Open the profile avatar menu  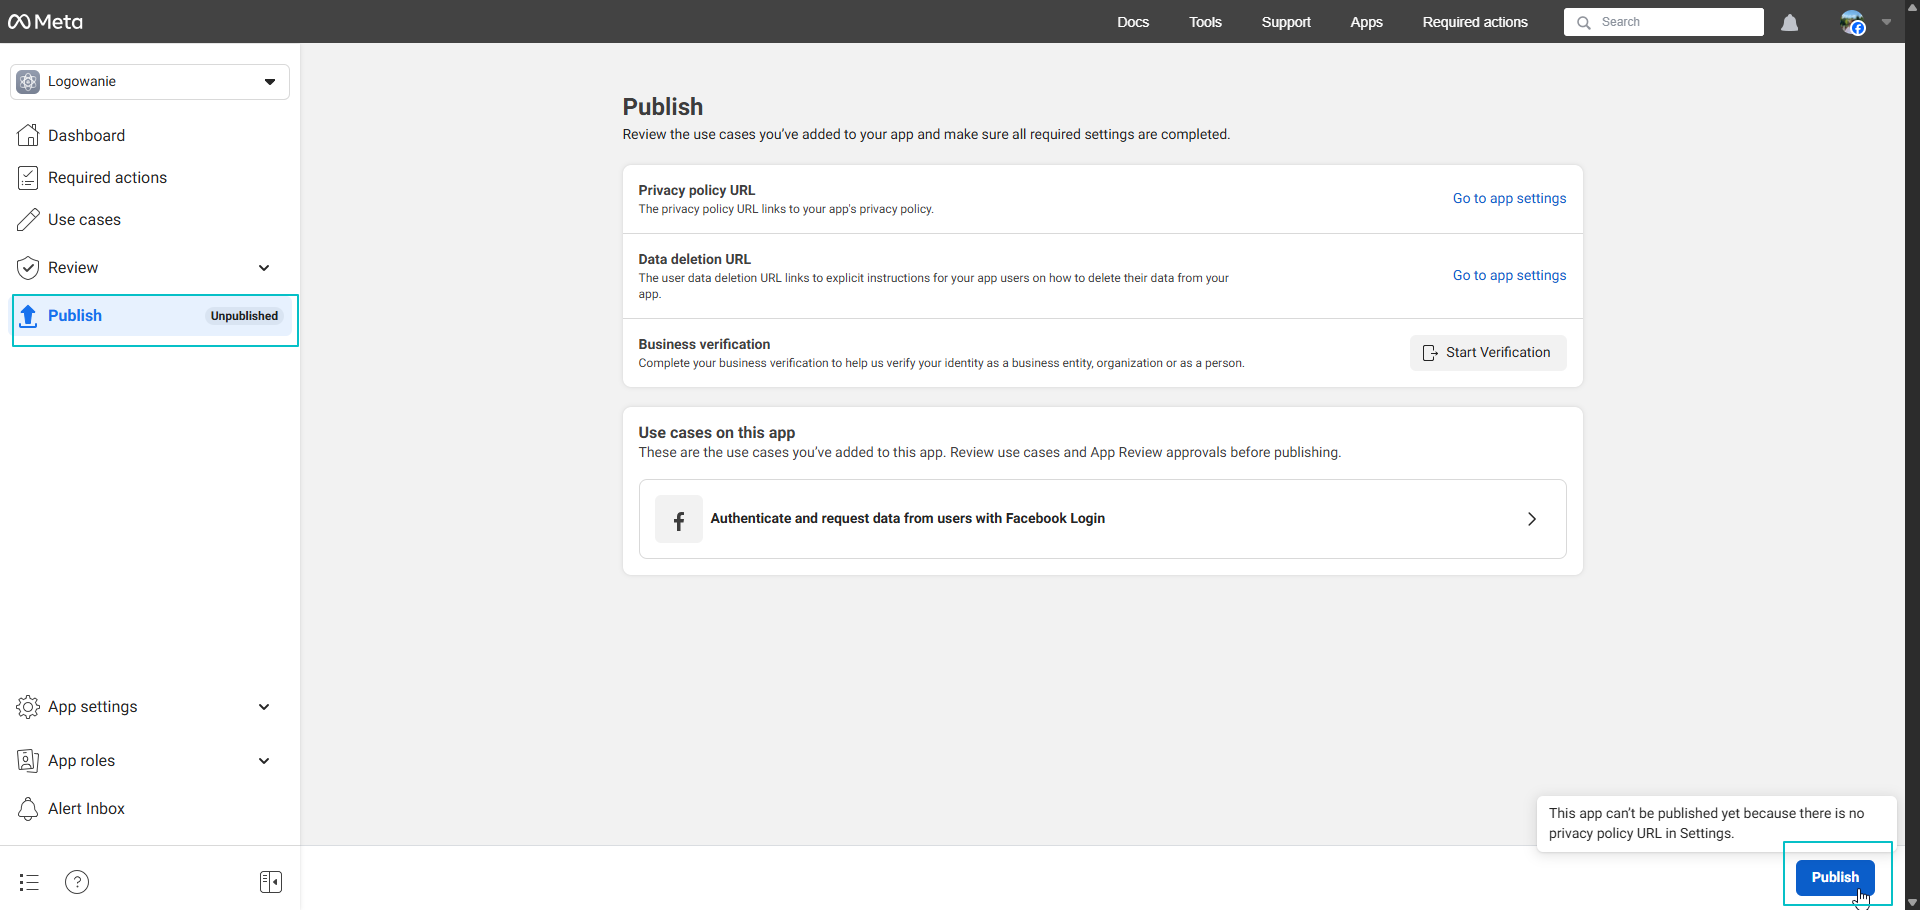click(x=1853, y=23)
